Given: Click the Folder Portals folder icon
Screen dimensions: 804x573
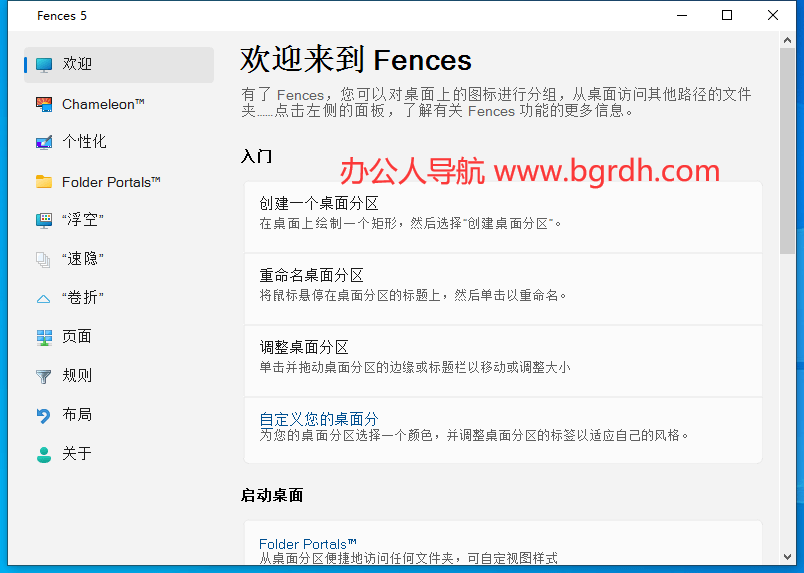Looking at the screenshot, I should coord(44,182).
